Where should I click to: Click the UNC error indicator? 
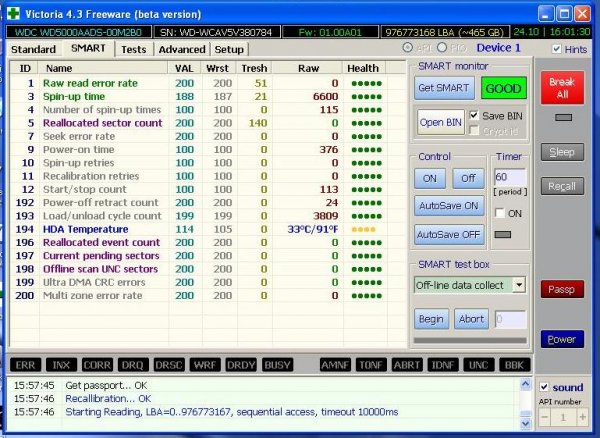478,365
